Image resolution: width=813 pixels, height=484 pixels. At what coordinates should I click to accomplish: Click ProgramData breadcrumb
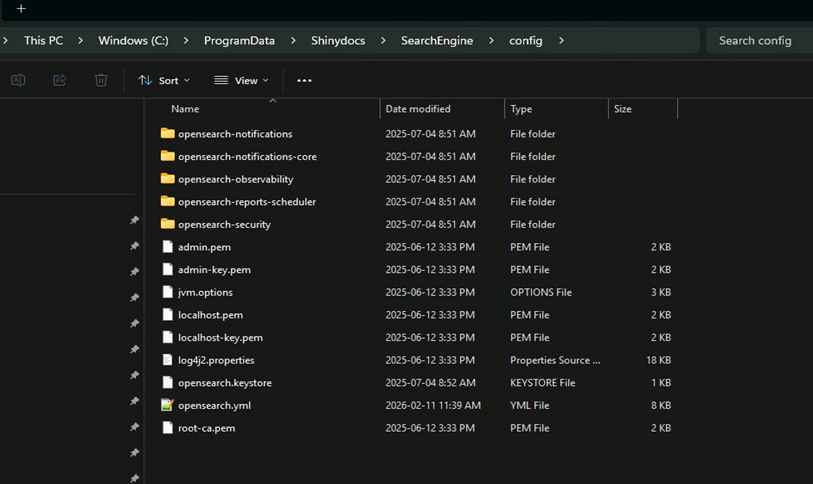coord(239,40)
